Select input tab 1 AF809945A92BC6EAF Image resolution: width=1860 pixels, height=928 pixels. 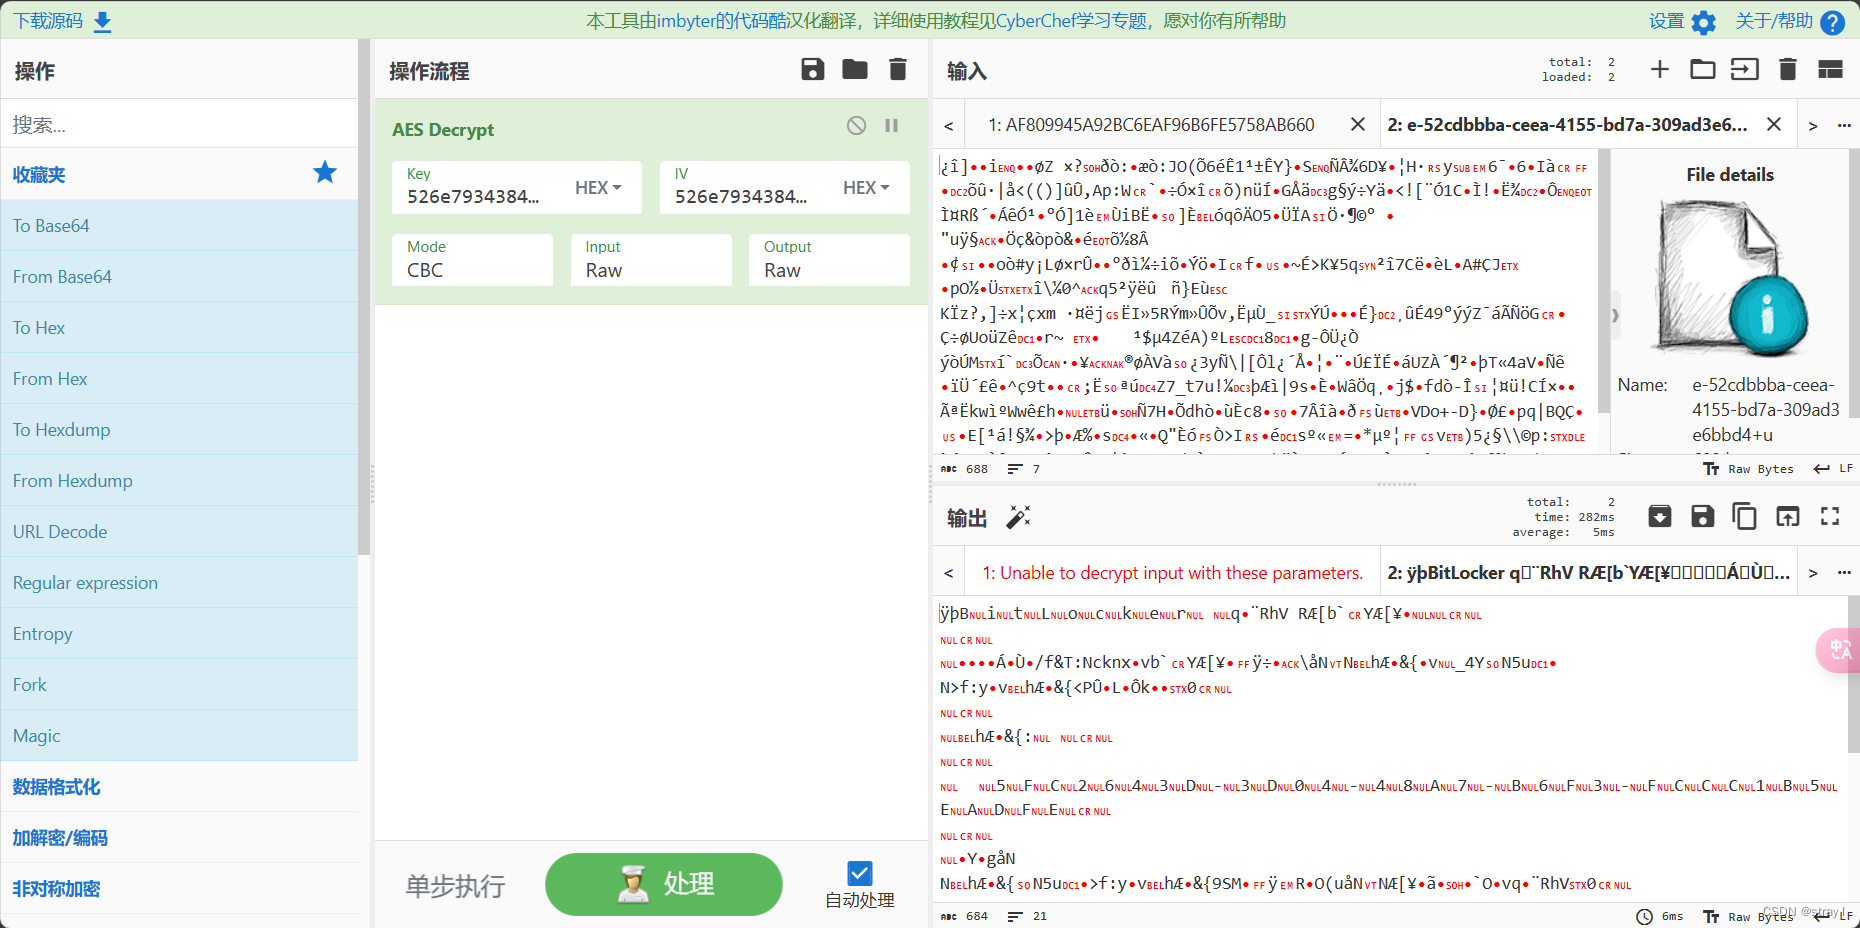click(x=1151, y=125)
